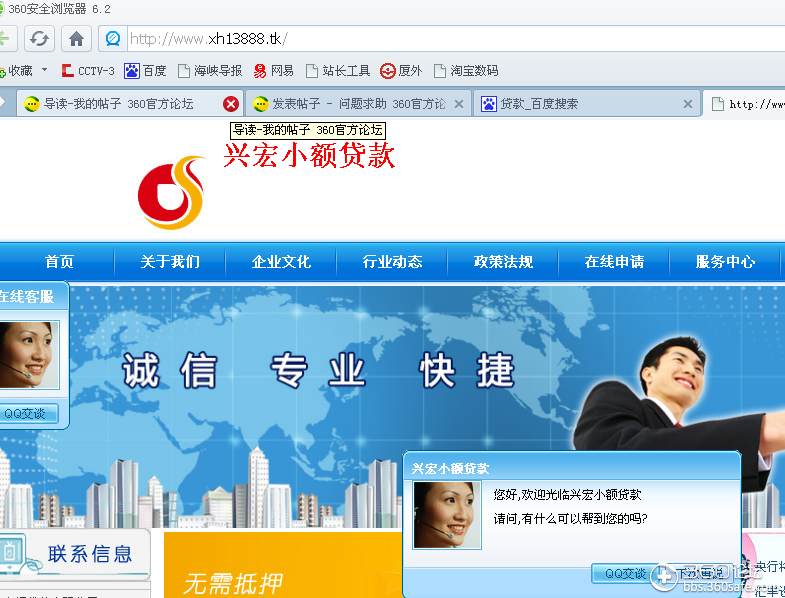Close the 贷款_百度搜索 tab
This screenshot has width=785, height=598.
(x=688, y=104)
